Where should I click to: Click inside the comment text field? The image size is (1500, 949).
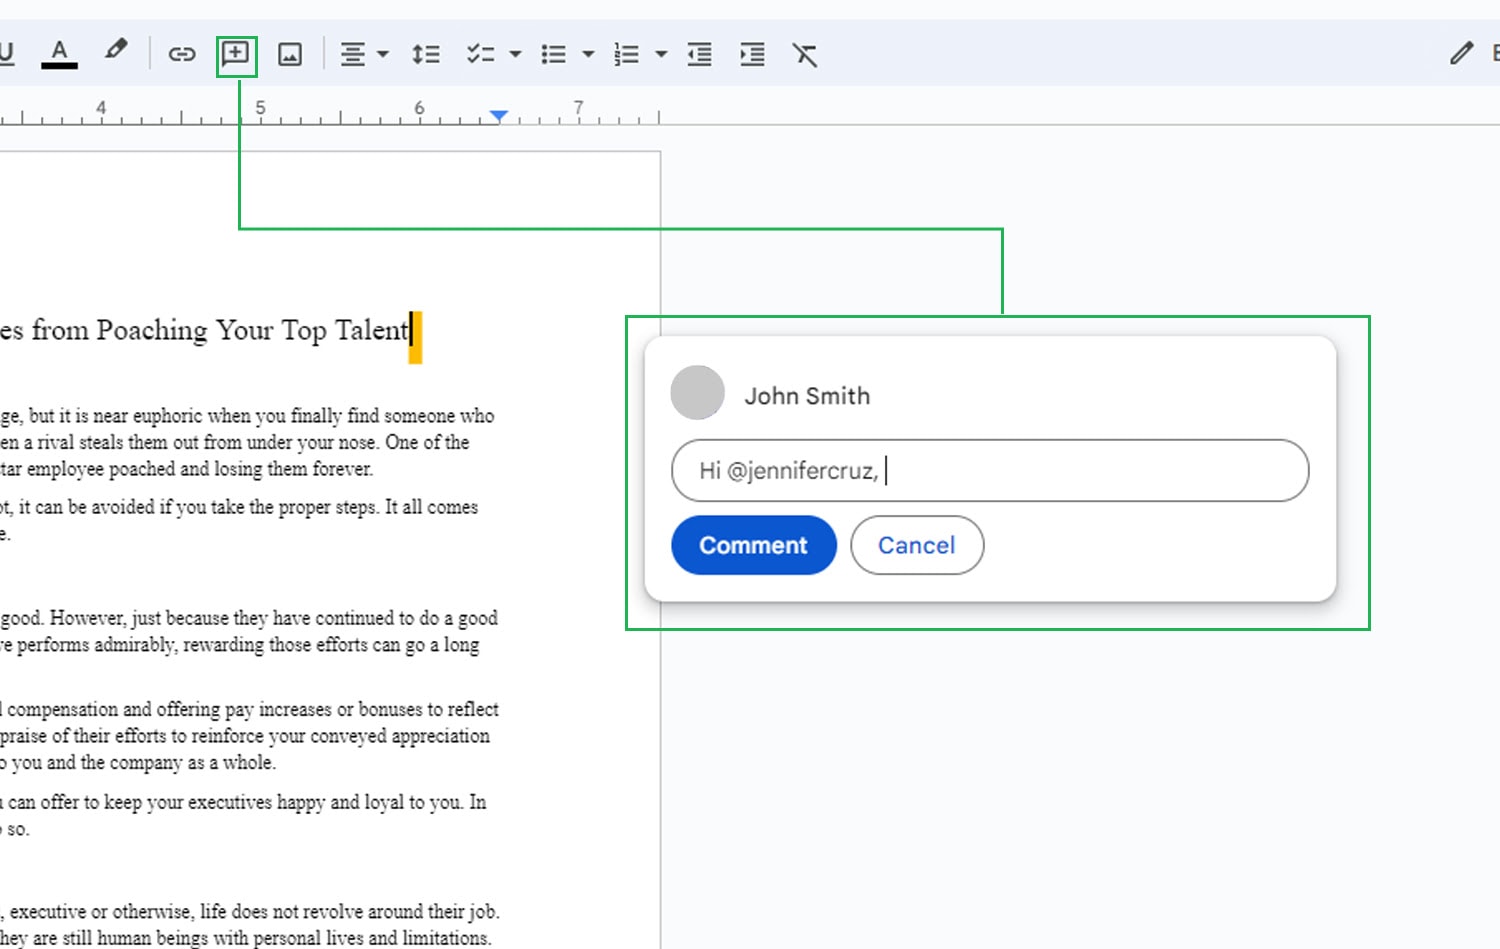(989, 470)
